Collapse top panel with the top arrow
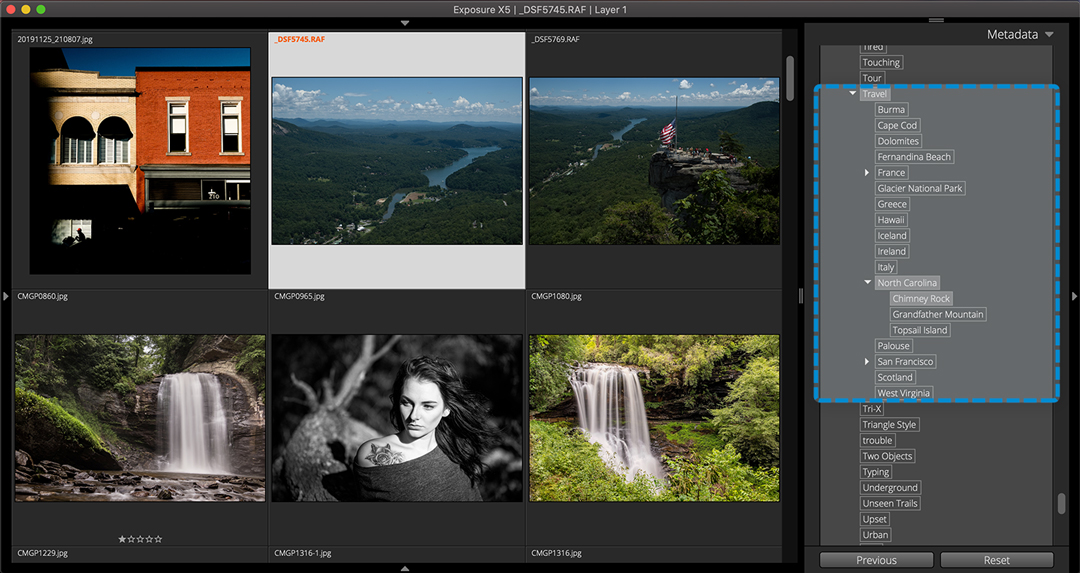 [x=405, y=23]
